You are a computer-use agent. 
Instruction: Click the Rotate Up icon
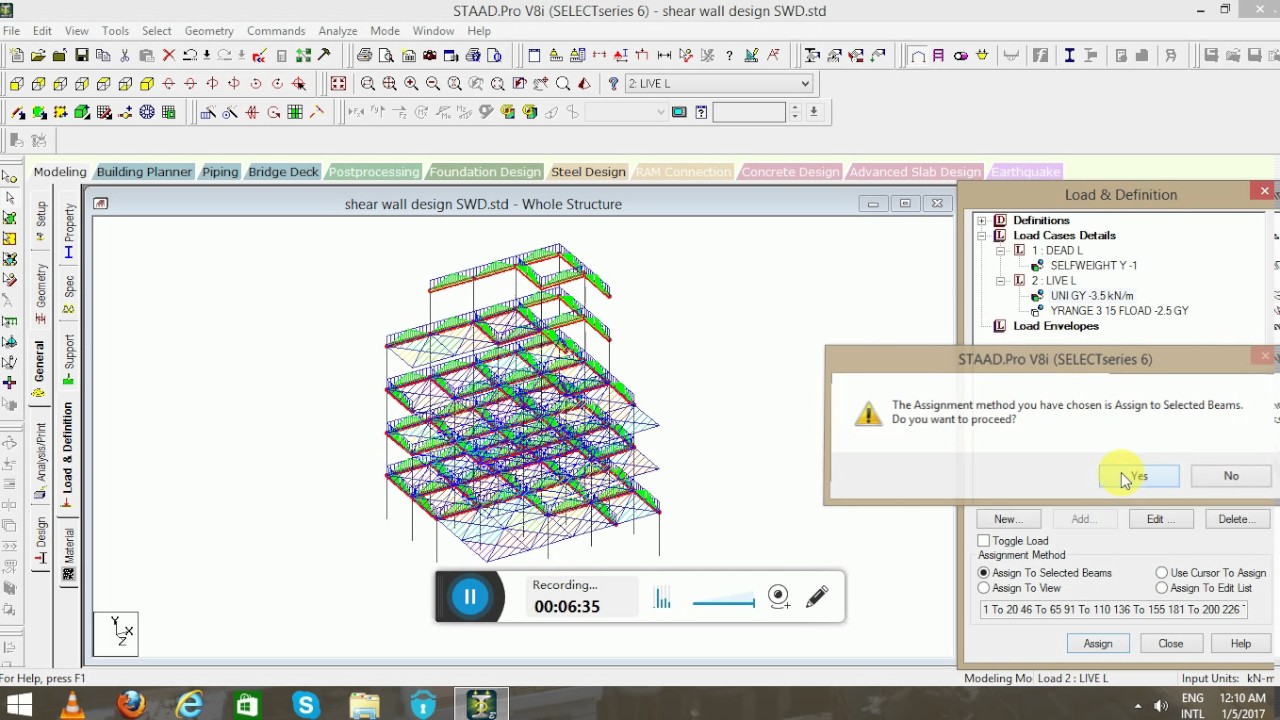click(x=168, y=84)
